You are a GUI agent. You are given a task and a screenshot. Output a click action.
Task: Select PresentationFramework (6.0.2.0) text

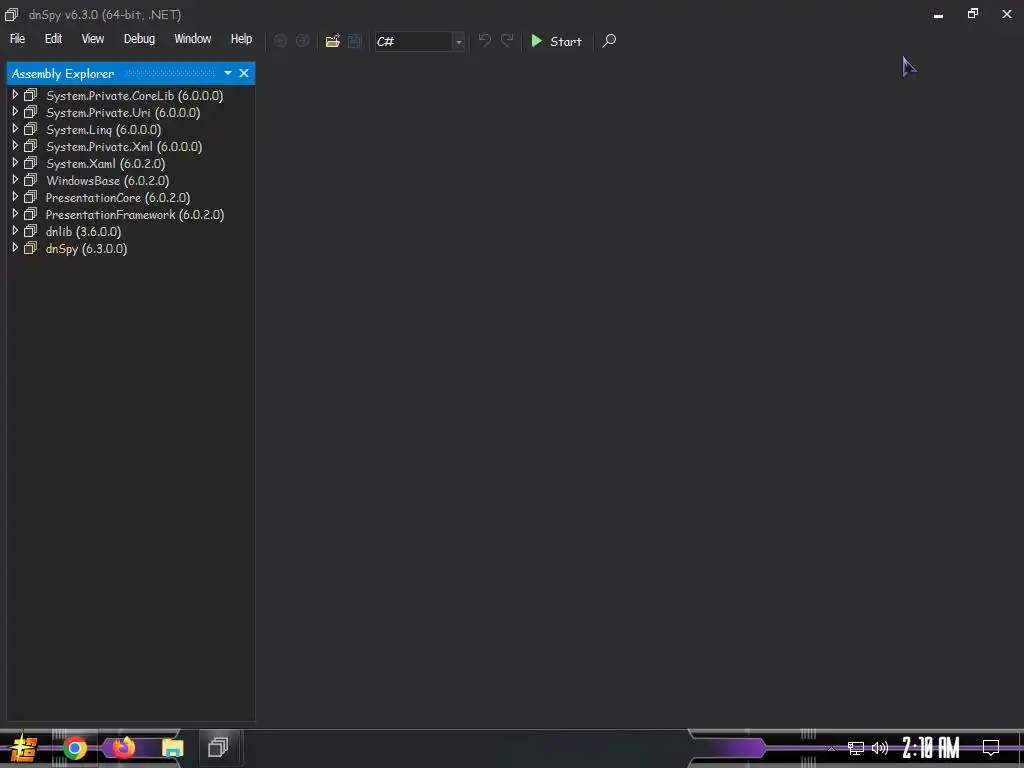coord(135,215)
